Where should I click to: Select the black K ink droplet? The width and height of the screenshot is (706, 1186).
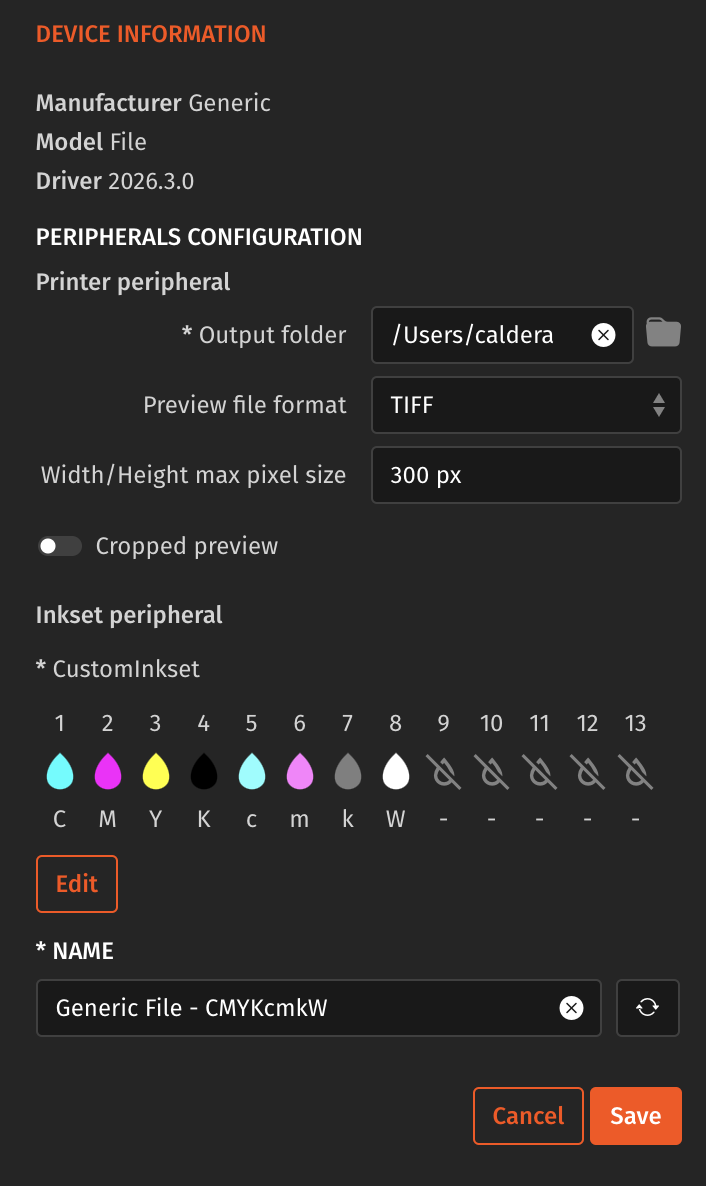203,770
